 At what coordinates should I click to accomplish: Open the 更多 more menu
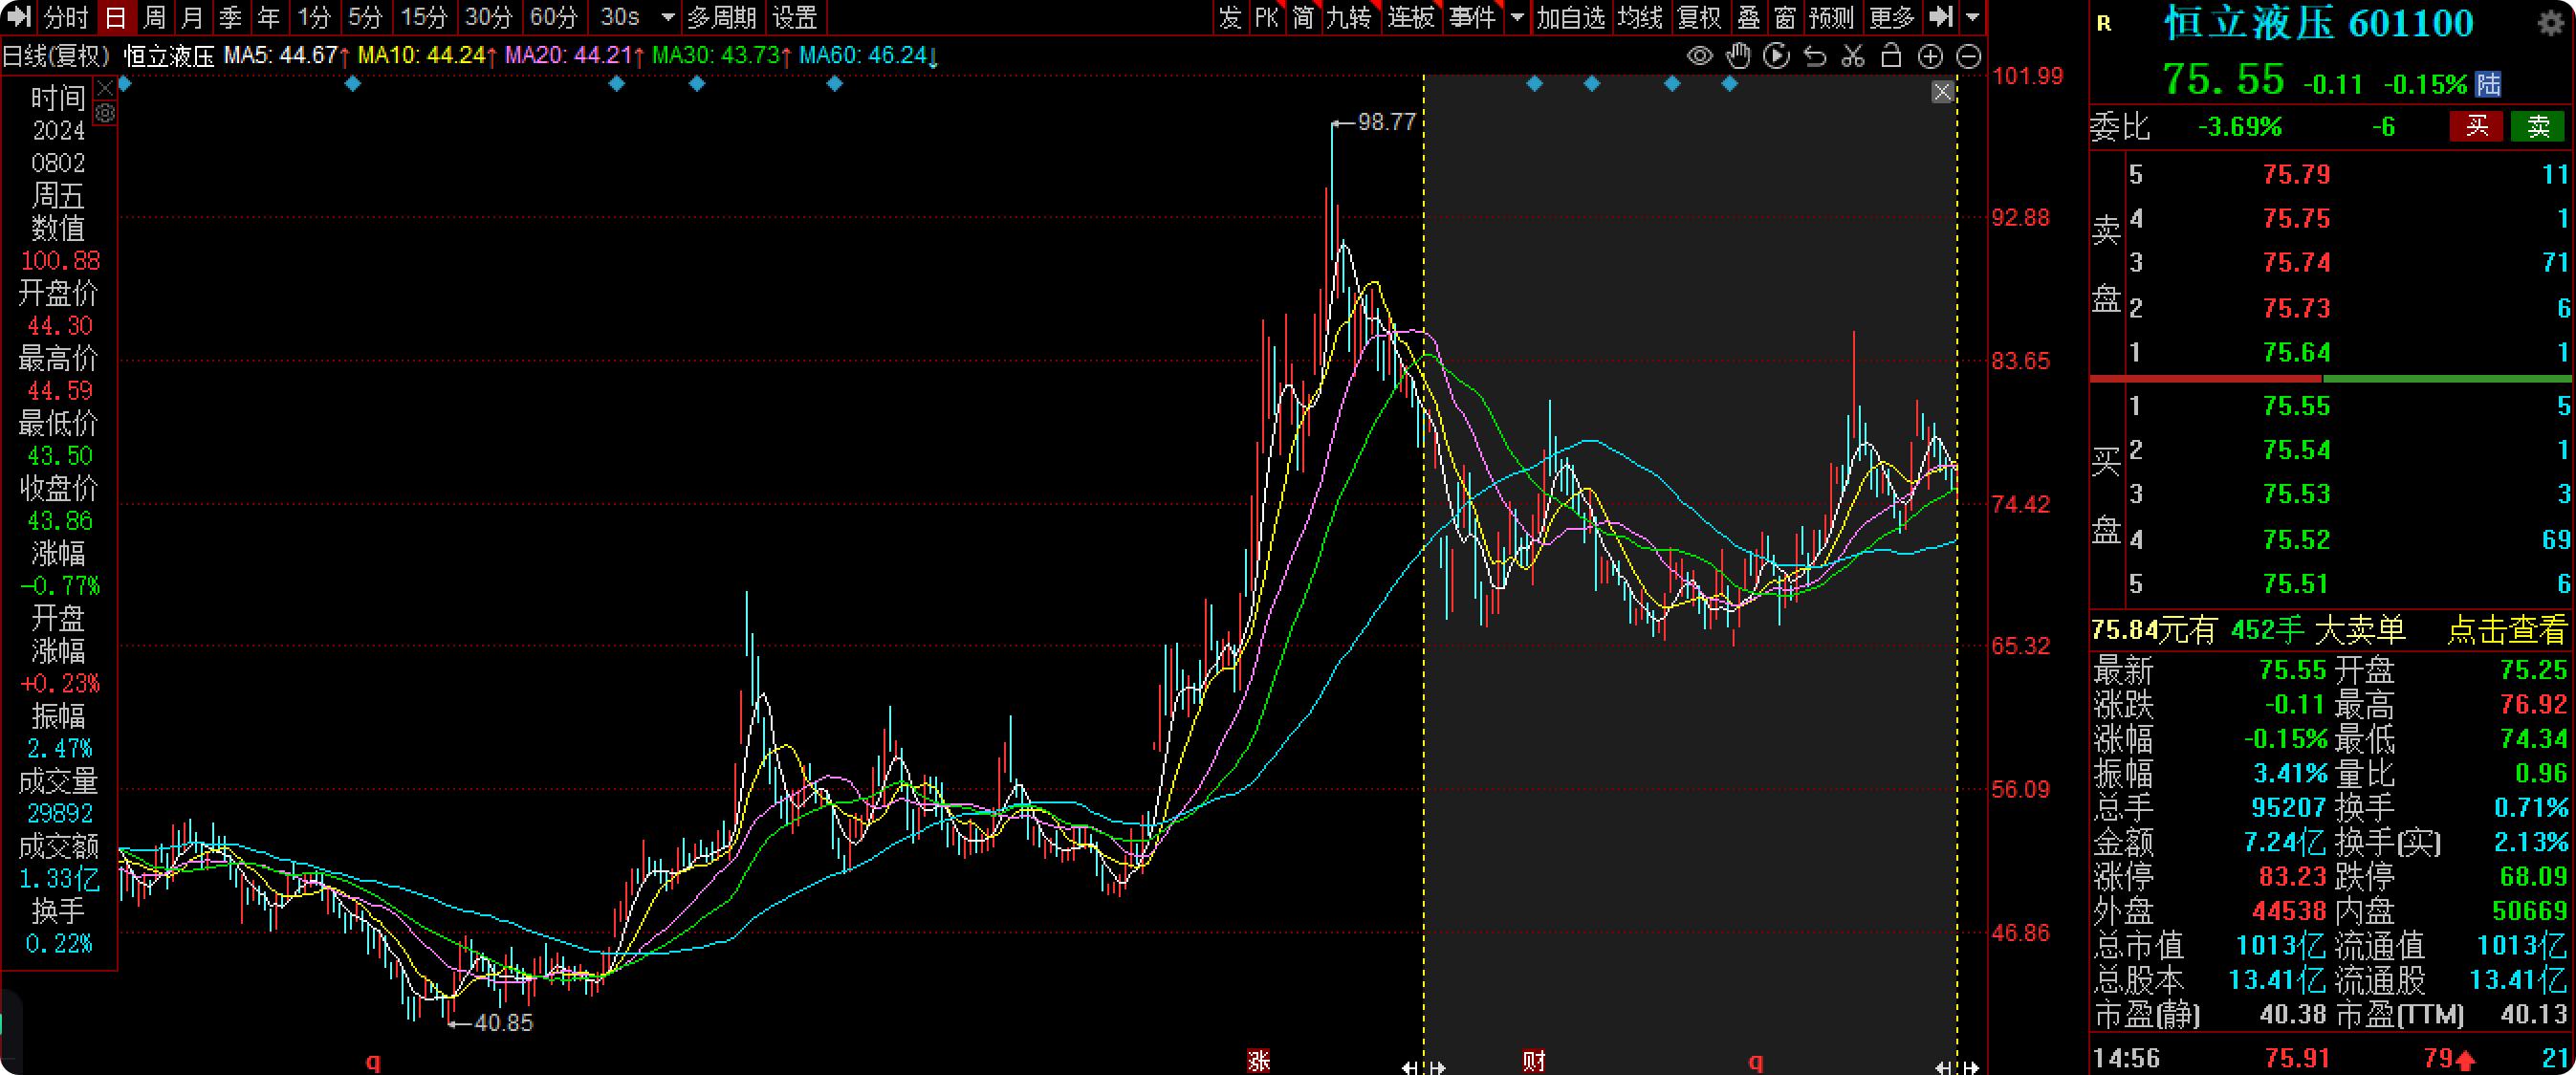(1891, 17)
